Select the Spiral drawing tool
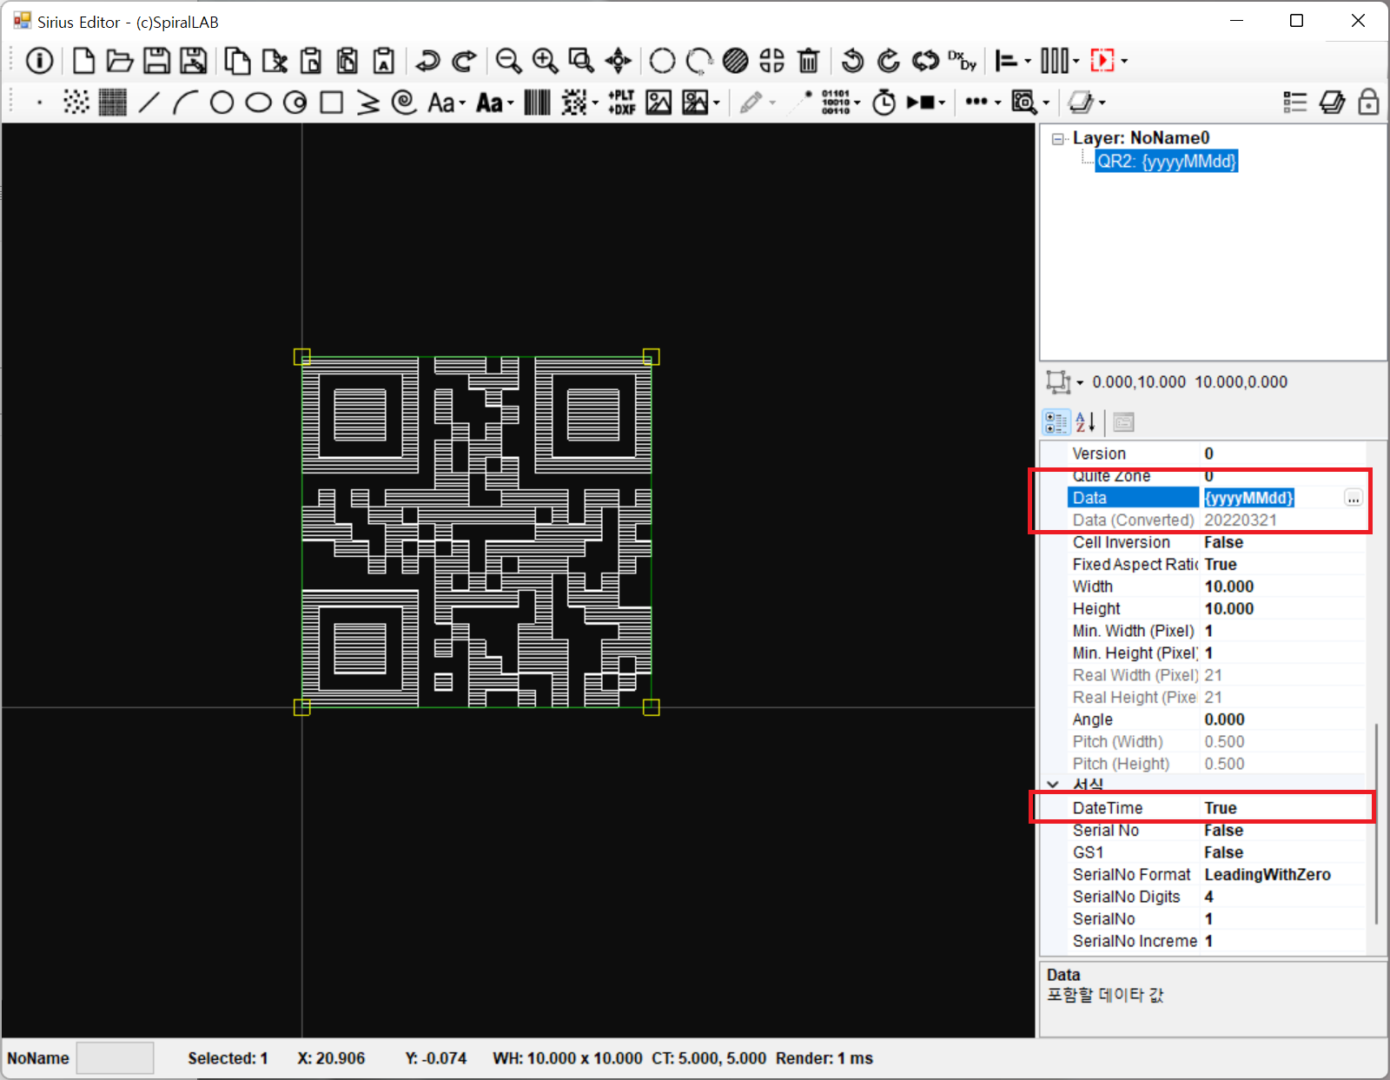 point(404,102)
